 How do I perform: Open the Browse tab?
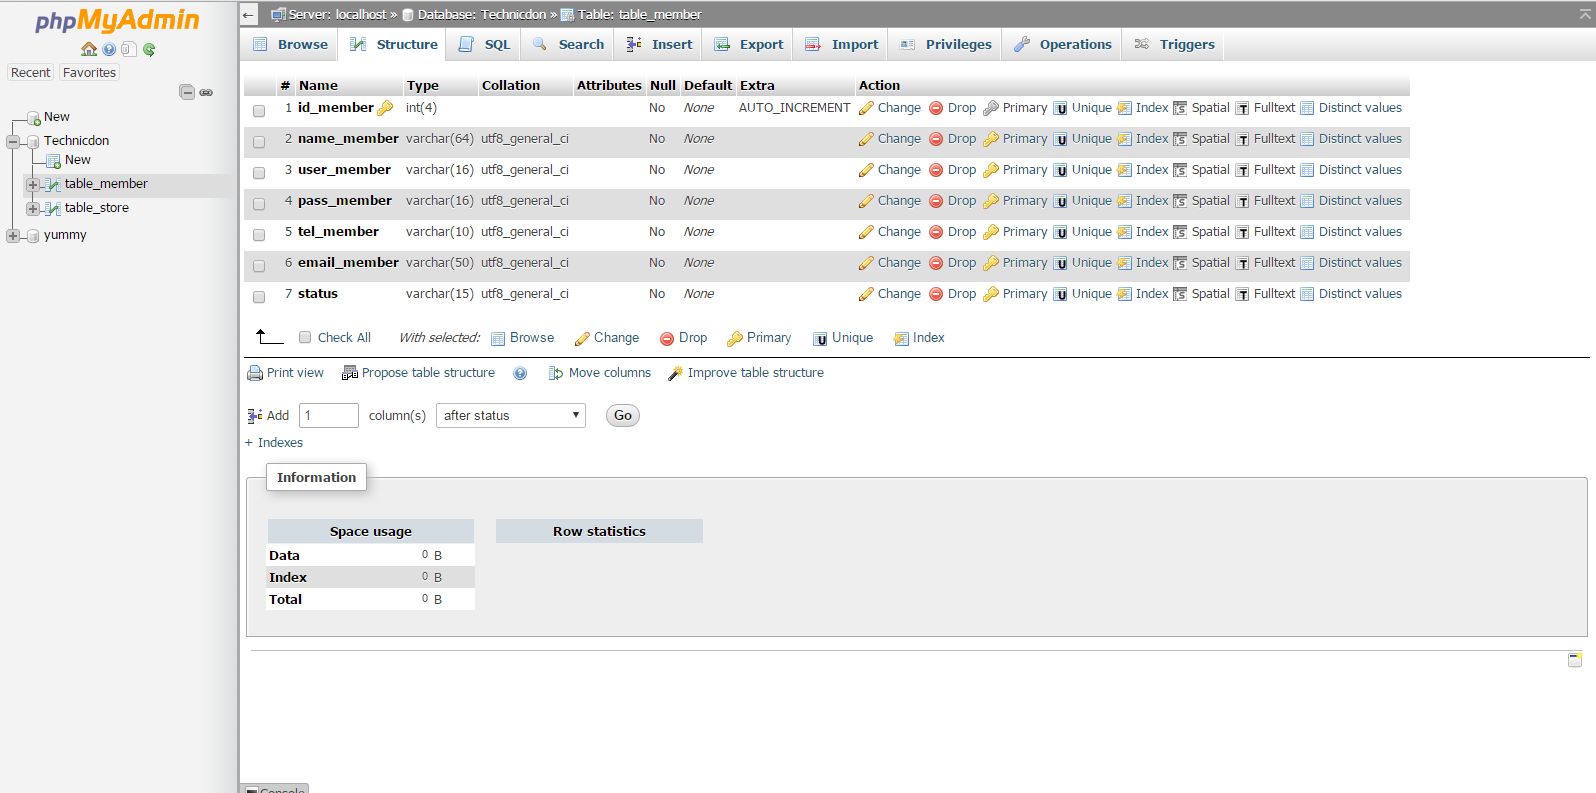pyautogui.click(x=290, y=44)
